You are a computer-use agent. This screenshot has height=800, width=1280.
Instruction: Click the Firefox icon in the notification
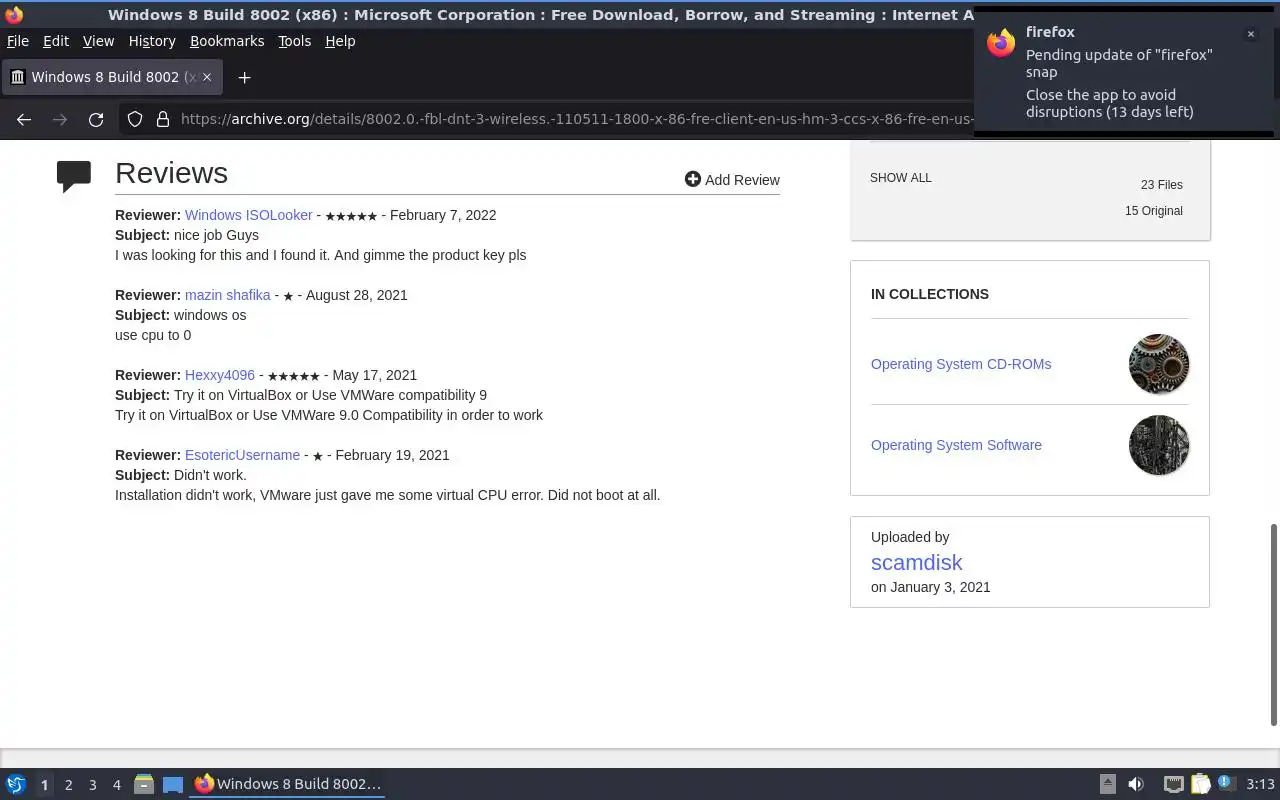1001,43
